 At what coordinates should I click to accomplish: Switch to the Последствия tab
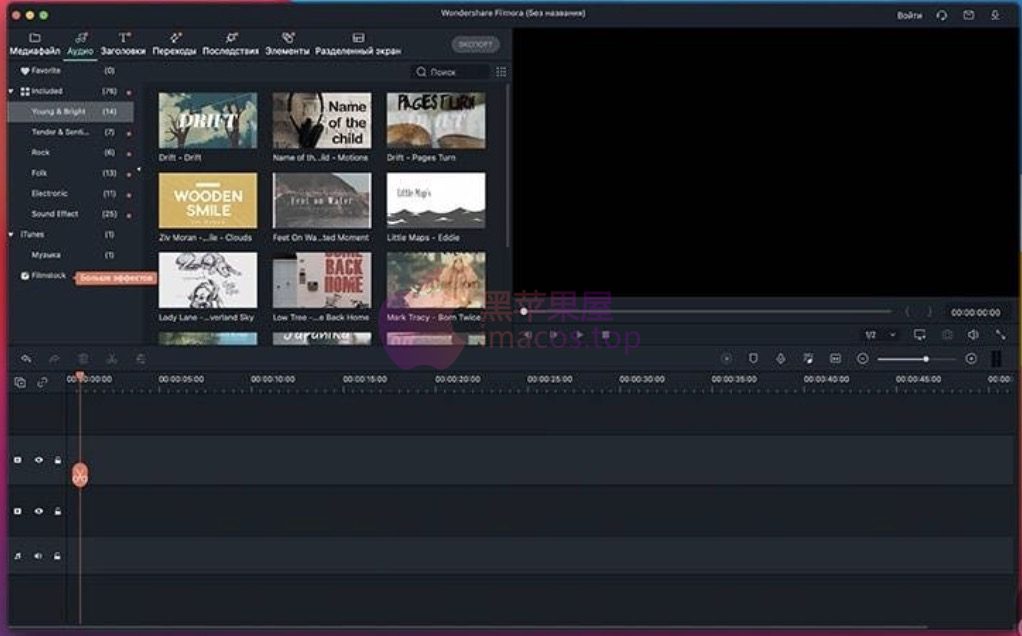(231, 44)
